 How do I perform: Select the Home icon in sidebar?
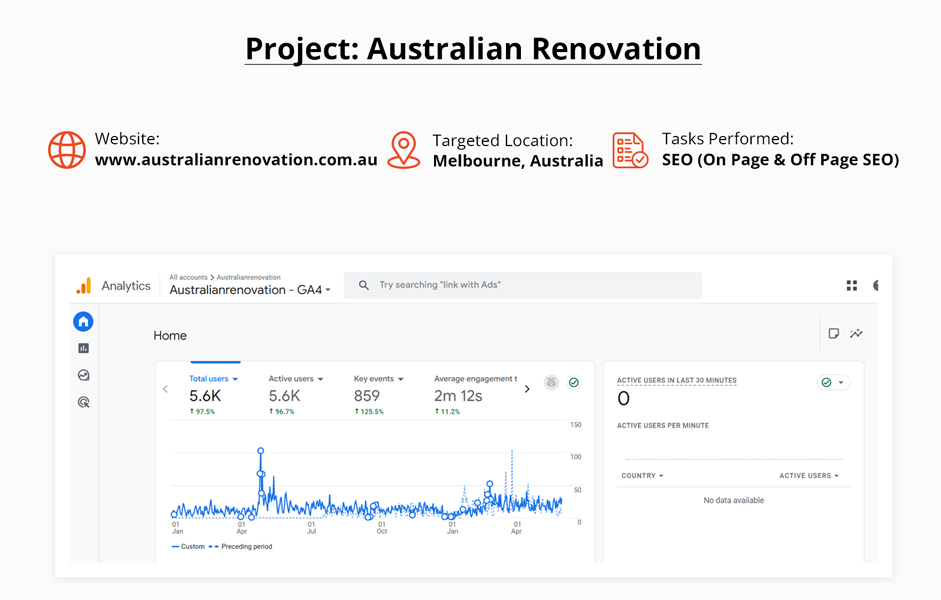[83, 321]
